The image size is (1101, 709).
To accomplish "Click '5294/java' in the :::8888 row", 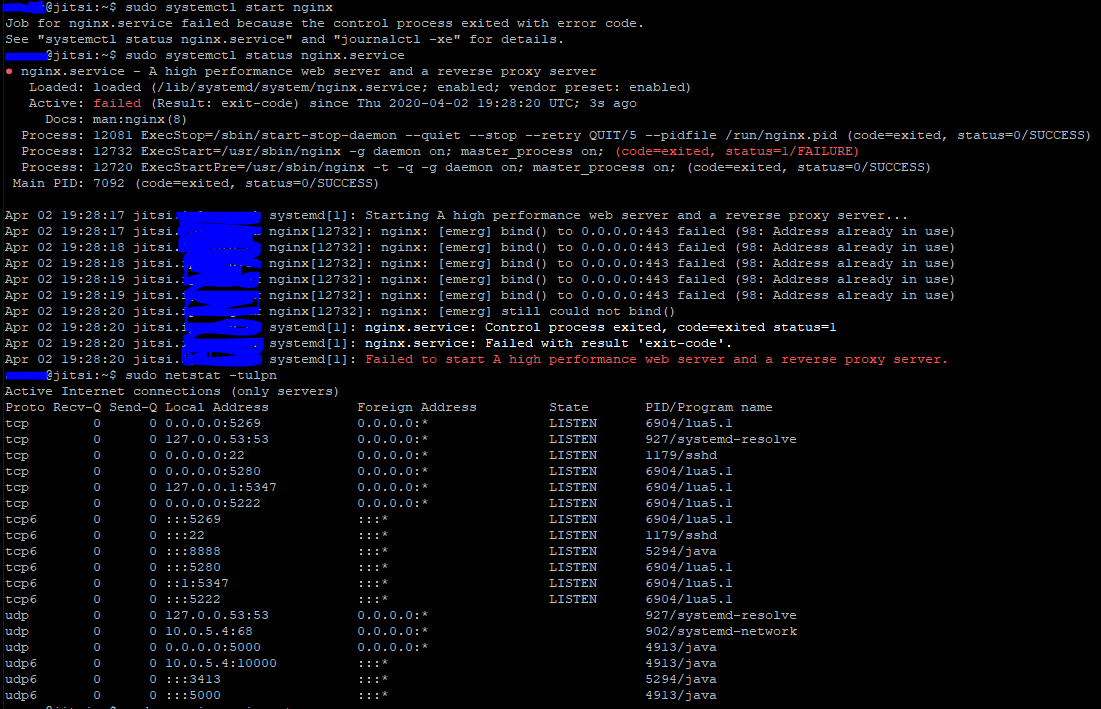I will [681, 552].
